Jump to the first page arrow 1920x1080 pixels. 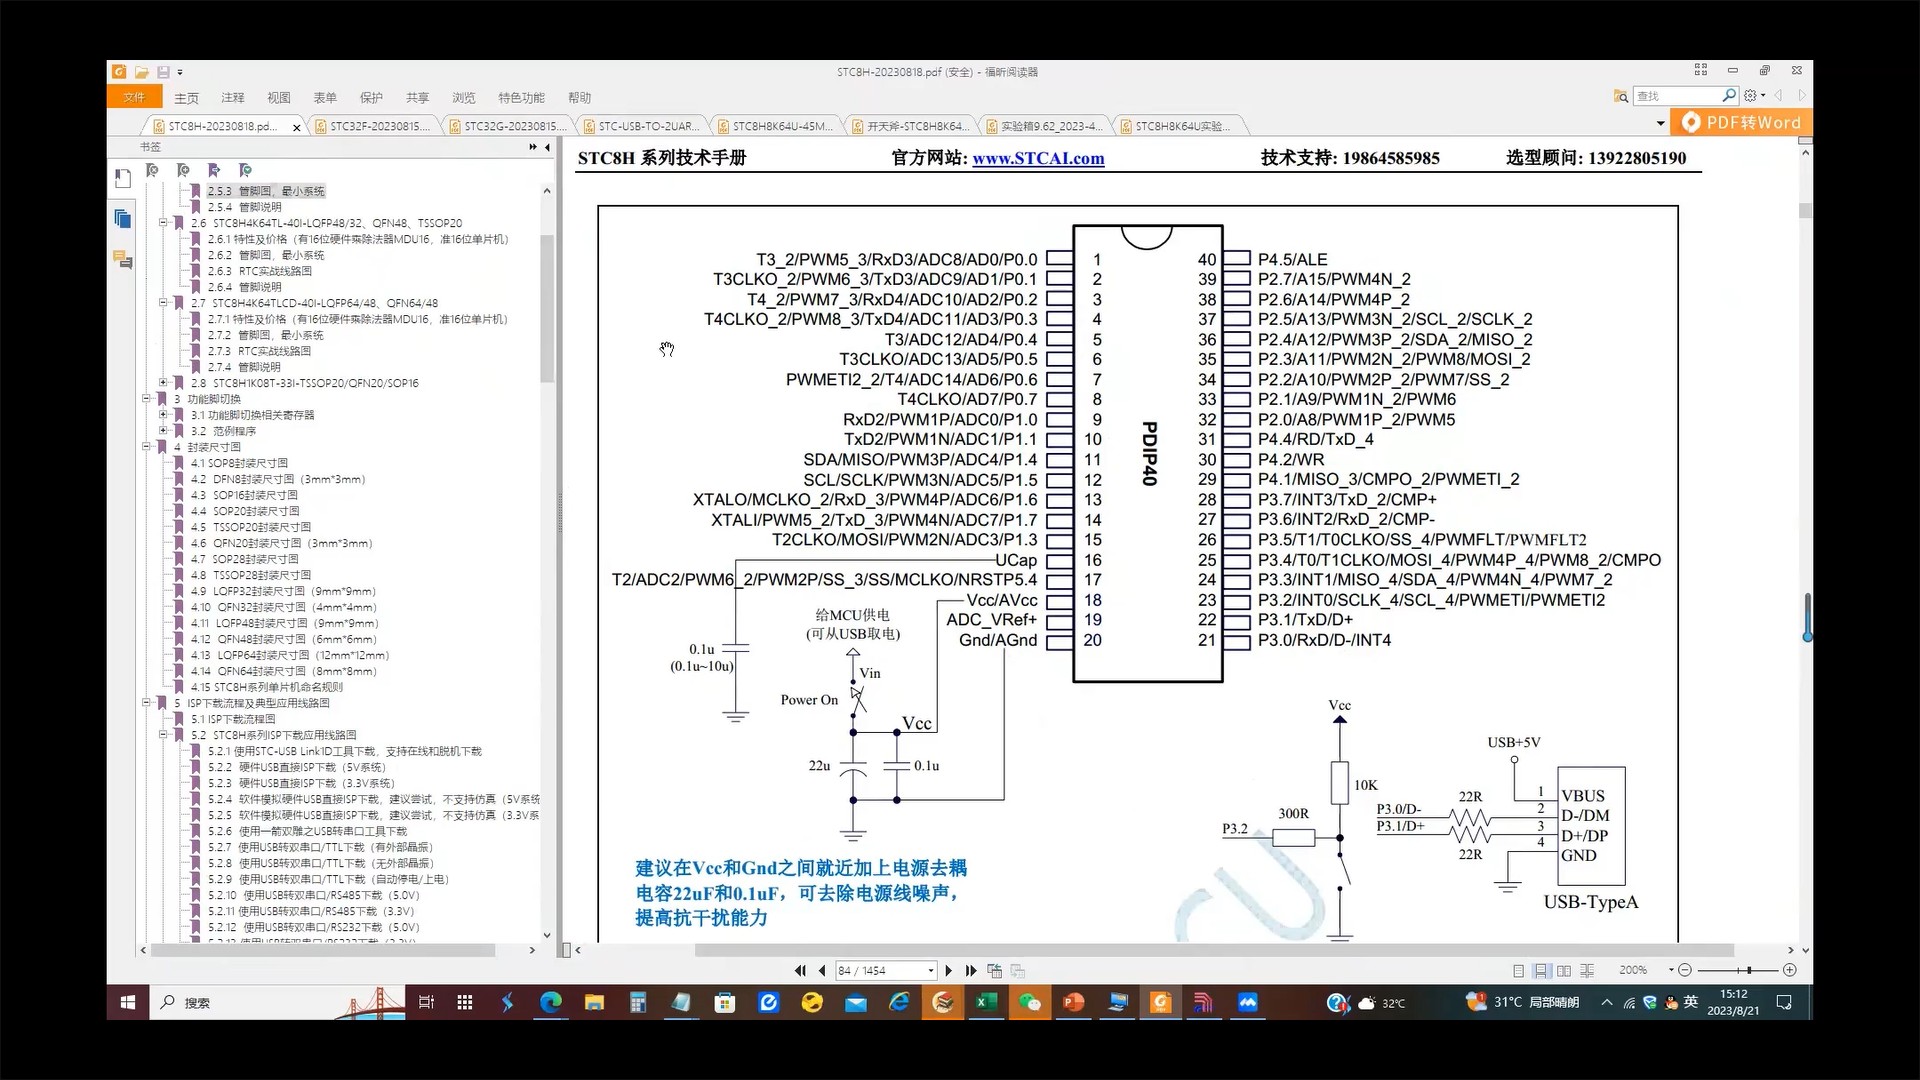800,970
